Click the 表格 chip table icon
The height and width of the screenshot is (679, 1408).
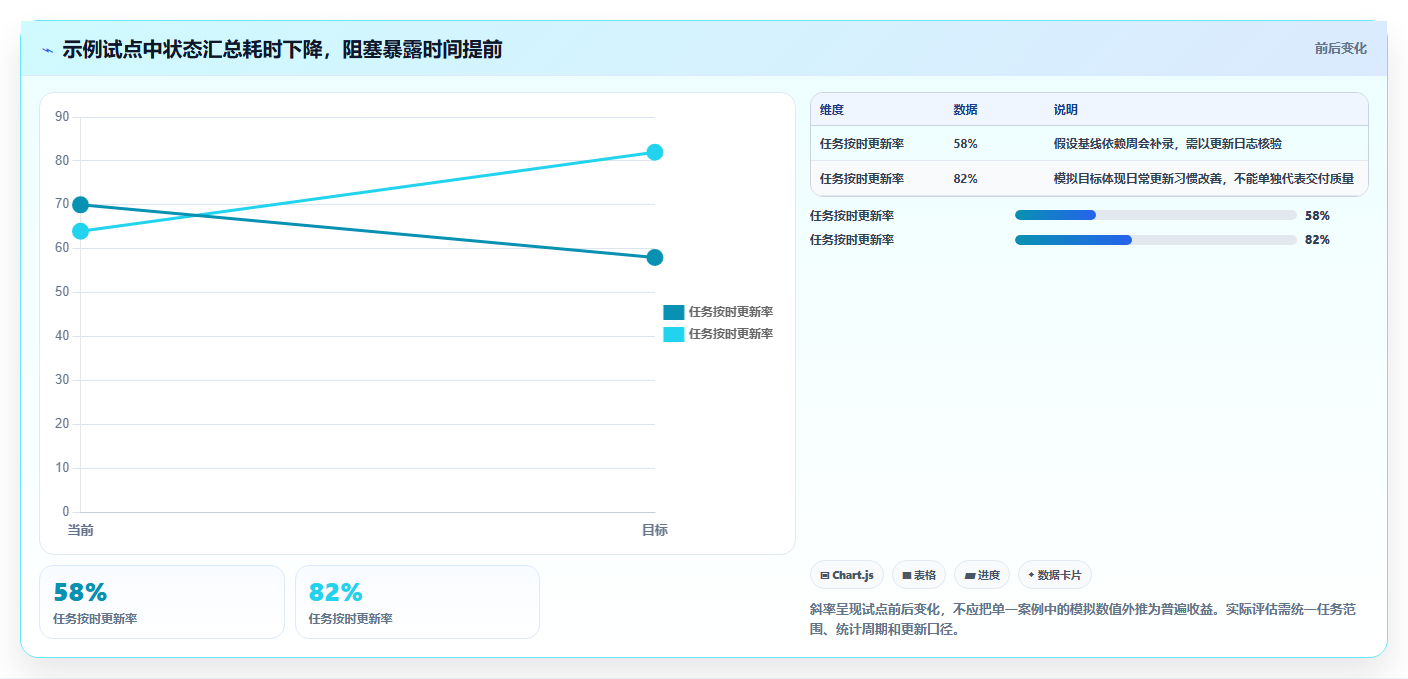pyautogui.click(x=907, y=575)
